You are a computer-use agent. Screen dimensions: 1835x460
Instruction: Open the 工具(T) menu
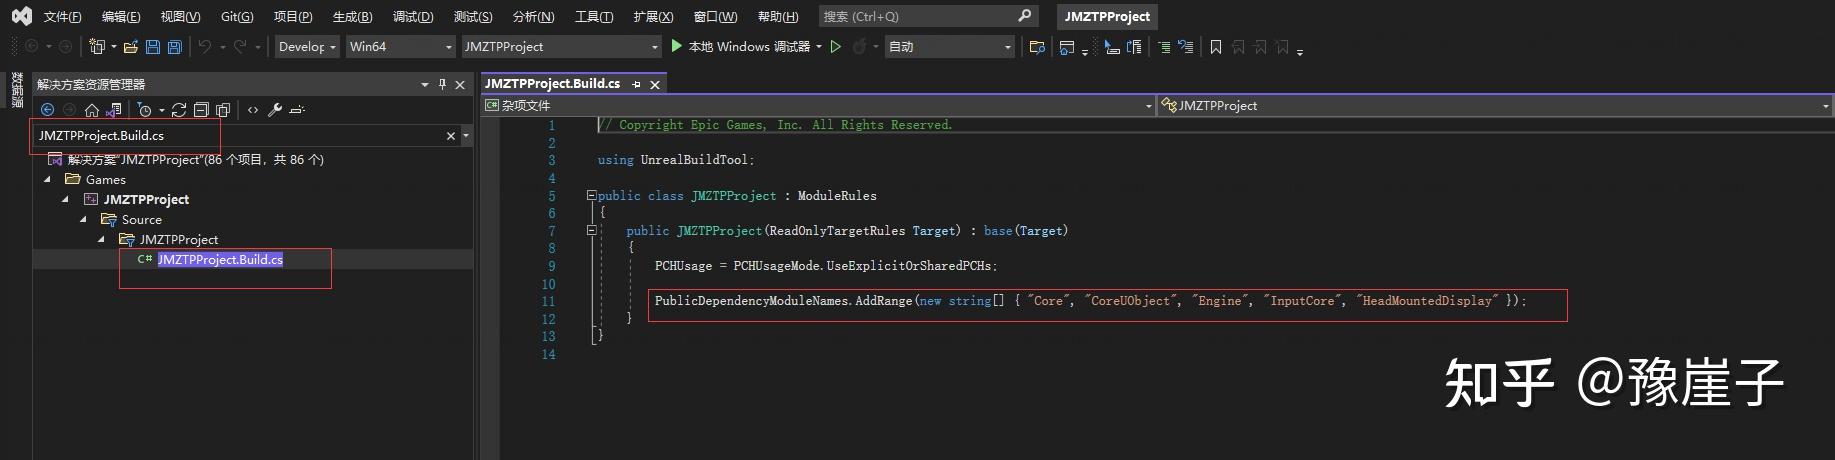594,16
